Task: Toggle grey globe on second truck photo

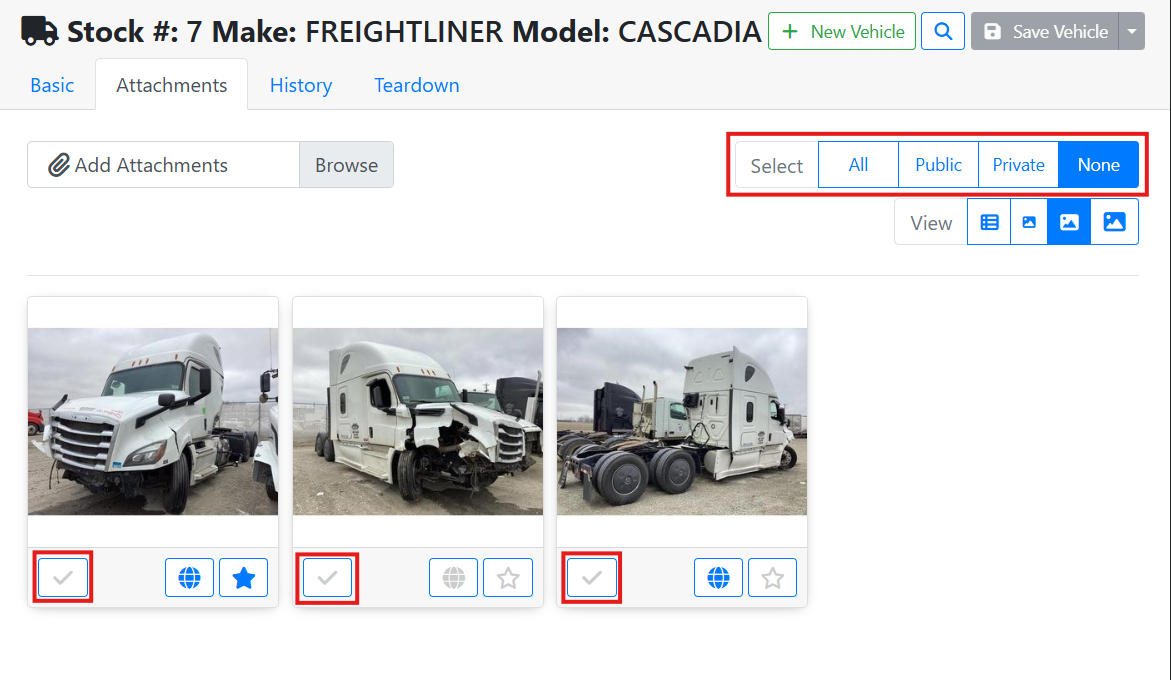Action: click(x=453, y=578)
